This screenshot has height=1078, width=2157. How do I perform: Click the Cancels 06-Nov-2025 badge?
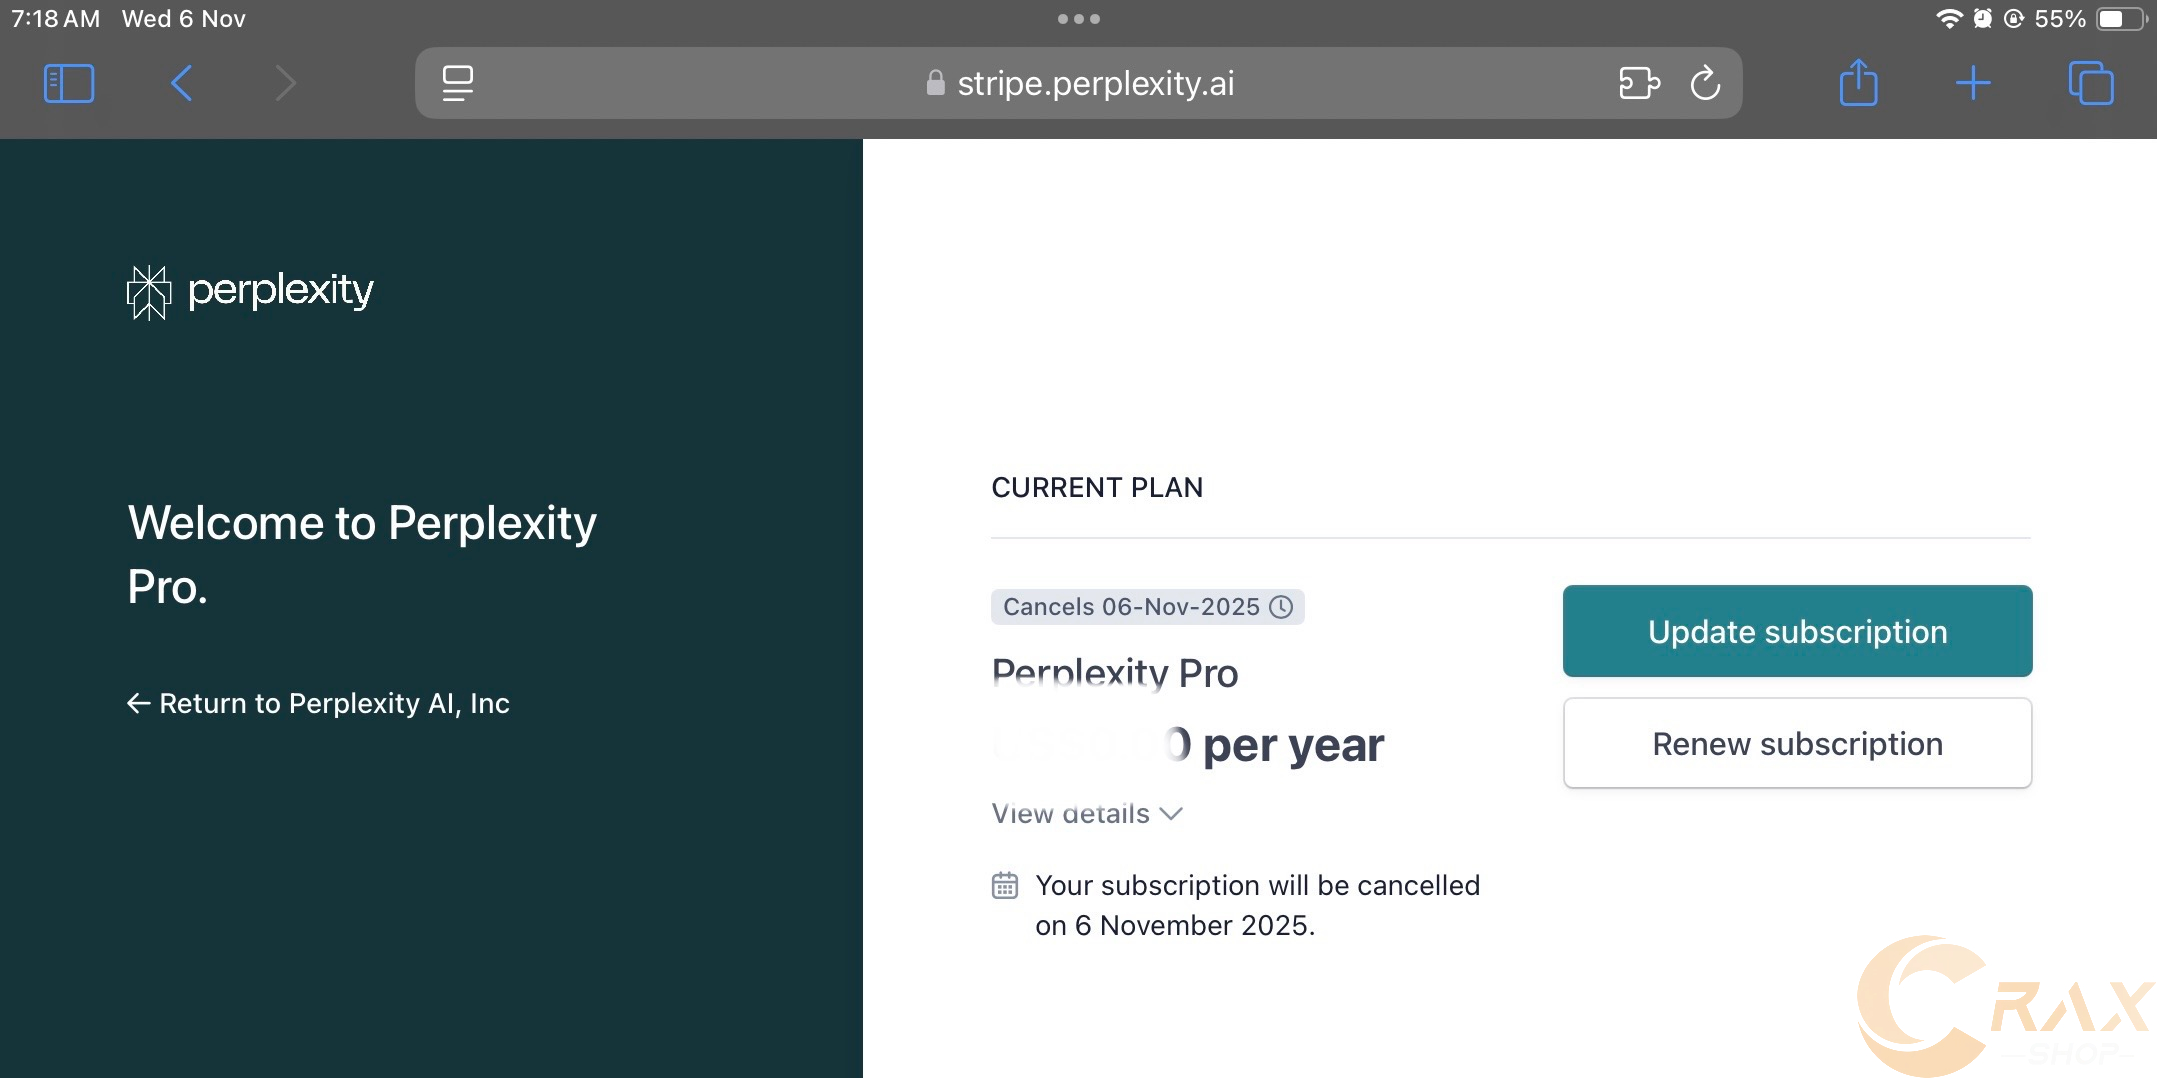1131,607
